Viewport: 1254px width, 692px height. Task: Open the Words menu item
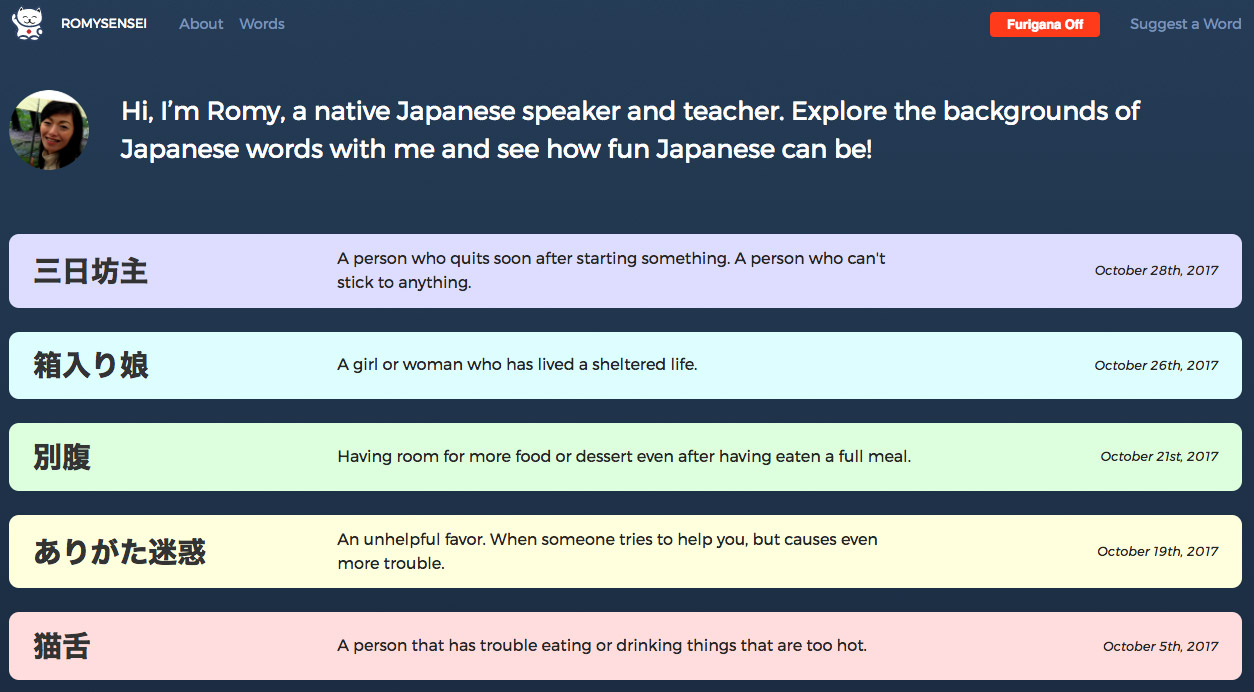[262, 24]
